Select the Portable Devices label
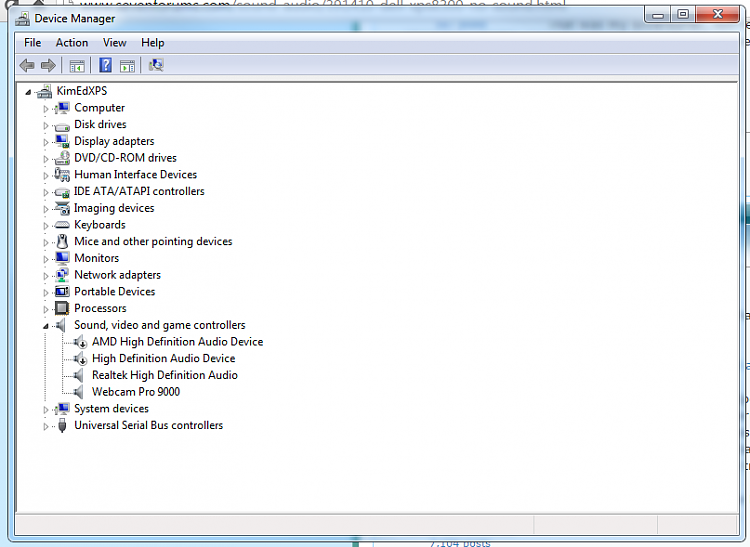This screenshot has height=547, width=750. click(x=114, y=292)
